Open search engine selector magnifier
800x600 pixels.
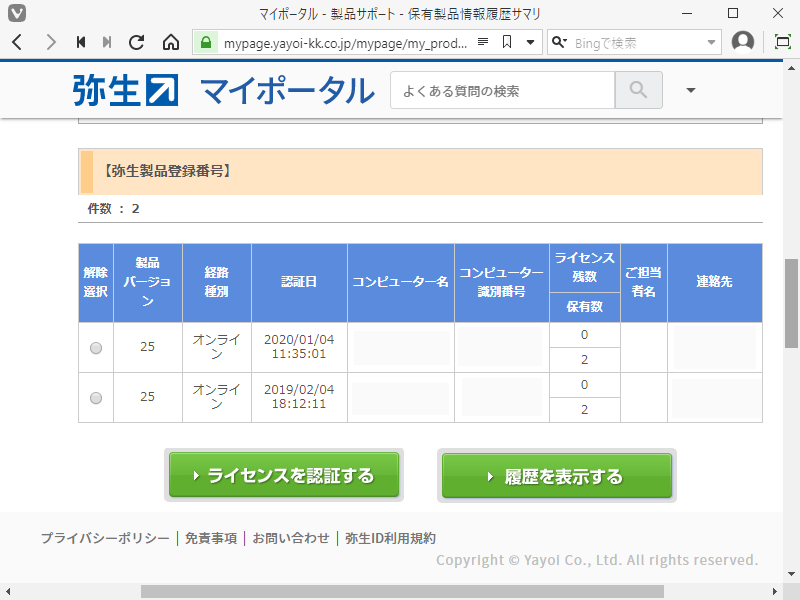(x=560, y=42)
